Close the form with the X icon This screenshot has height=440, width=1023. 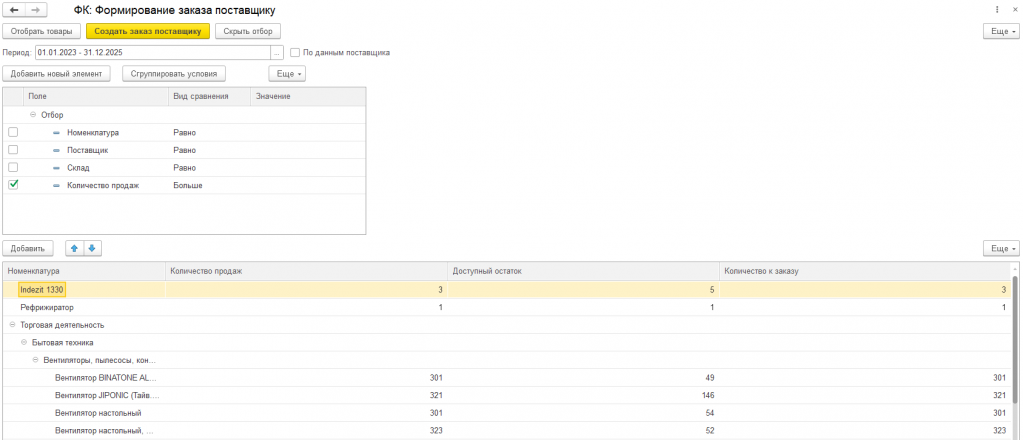click(x=1012, y=10)
